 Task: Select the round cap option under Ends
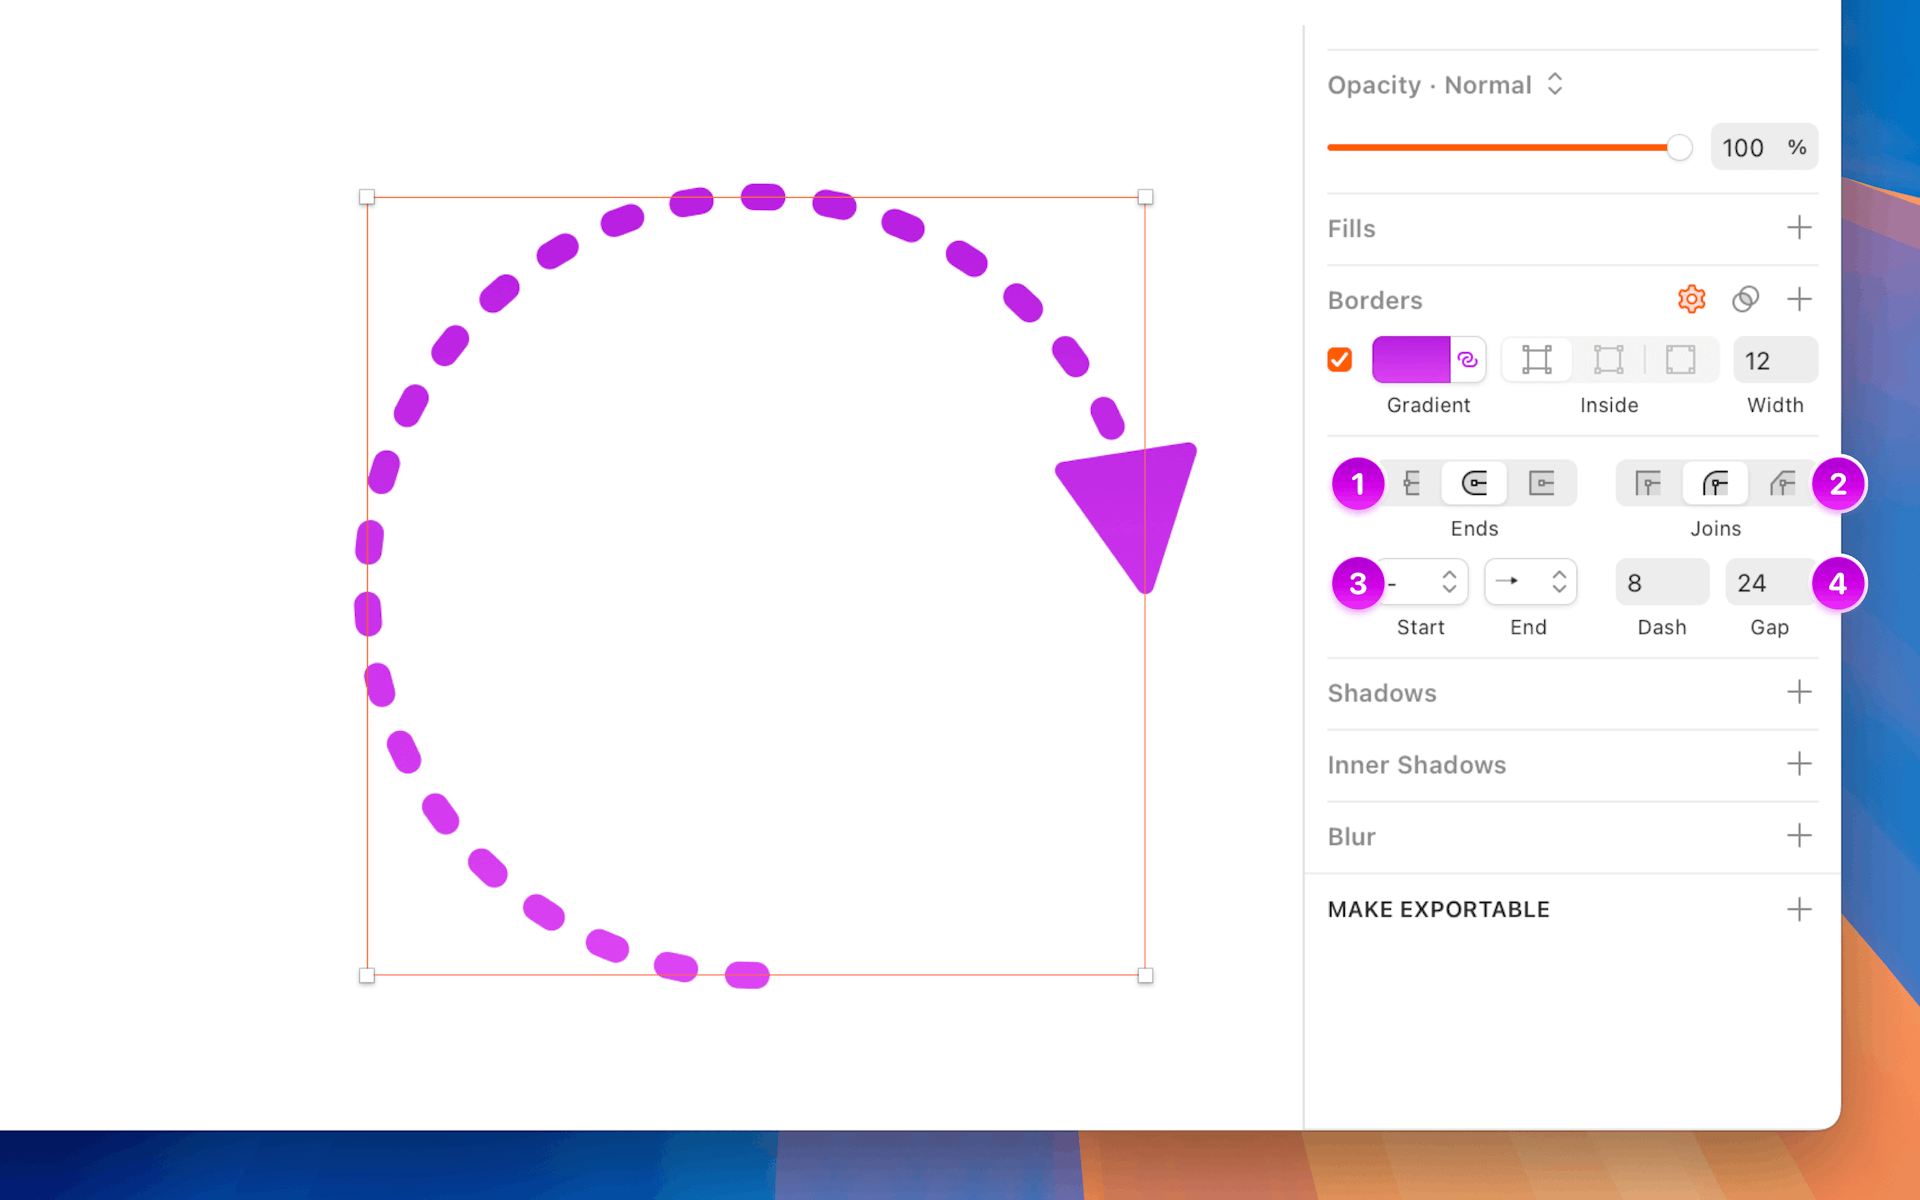click(x=1474, y=483)
